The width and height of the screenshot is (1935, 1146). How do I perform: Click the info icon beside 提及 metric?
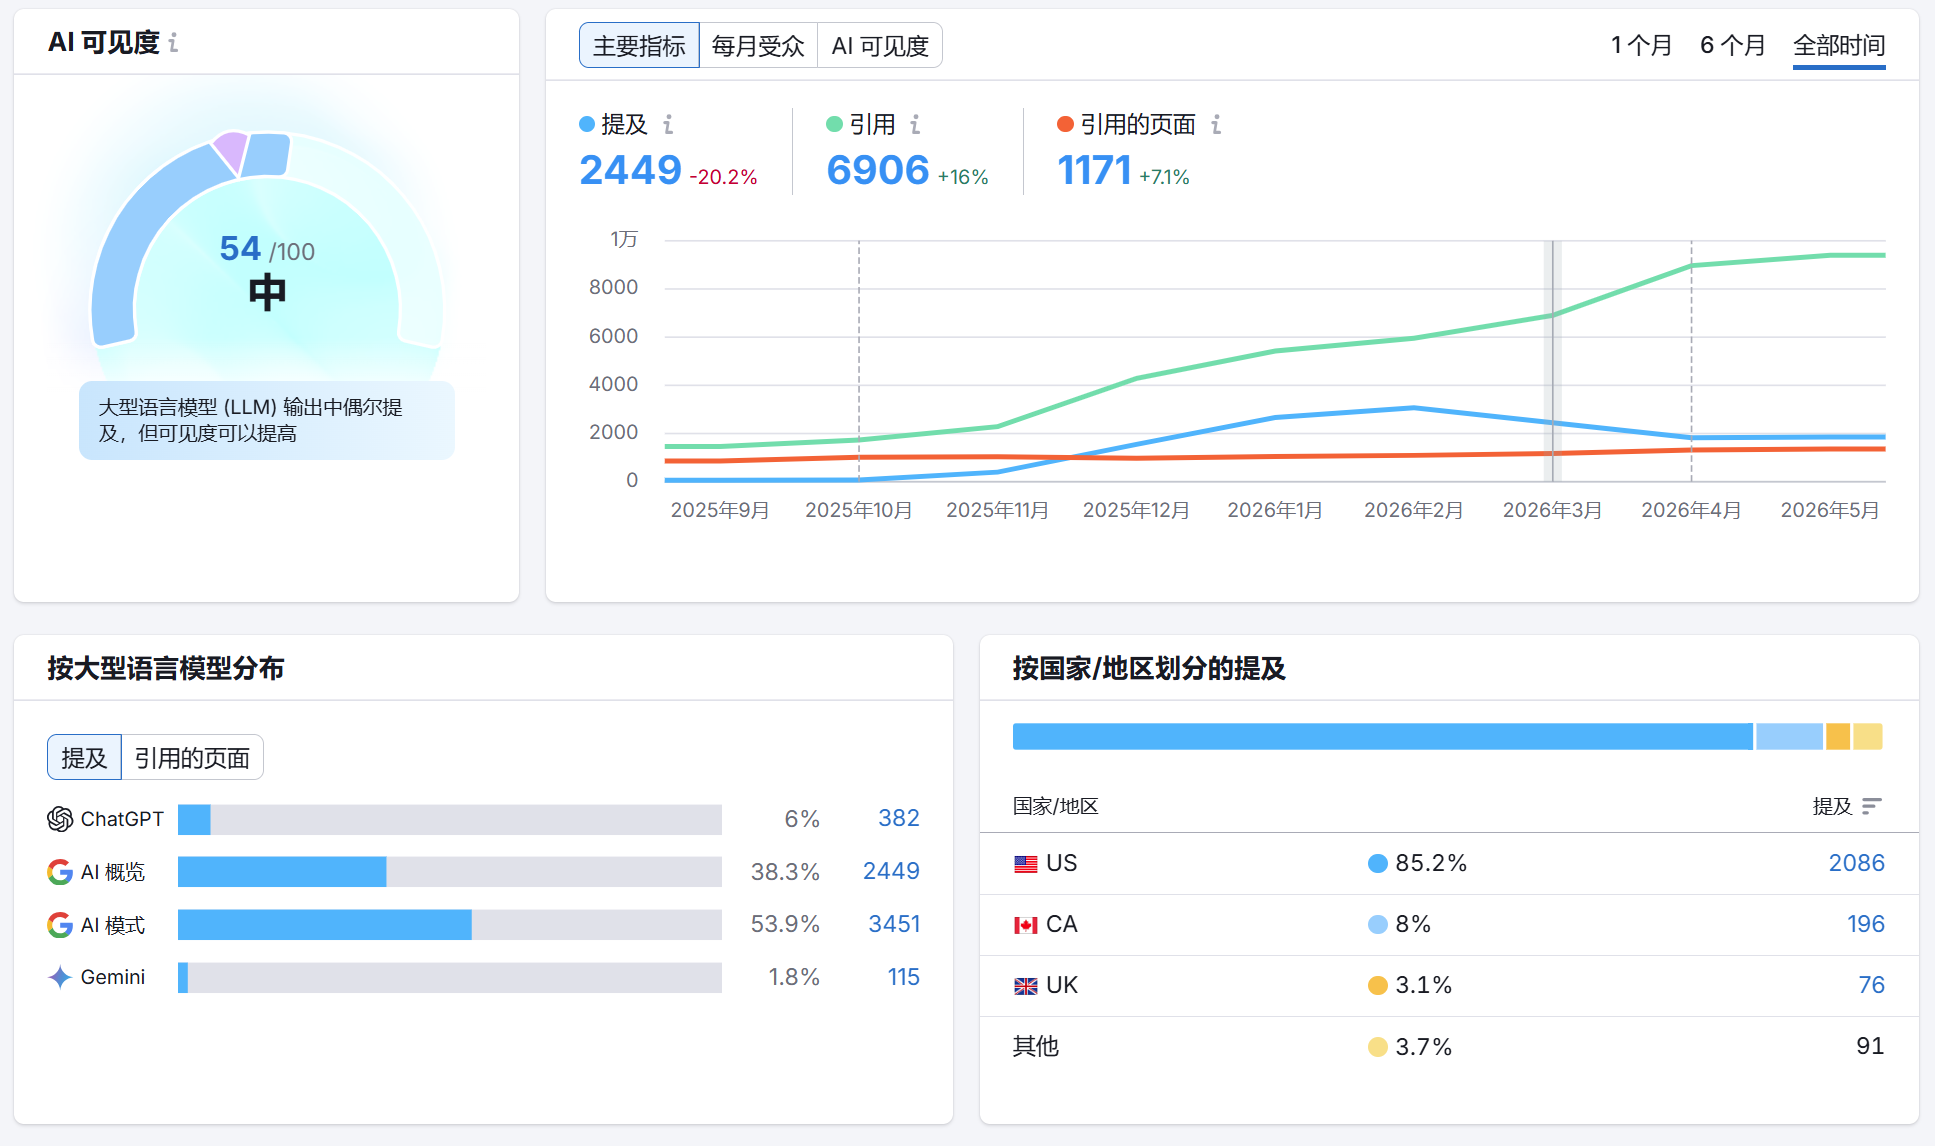[668, 125]
